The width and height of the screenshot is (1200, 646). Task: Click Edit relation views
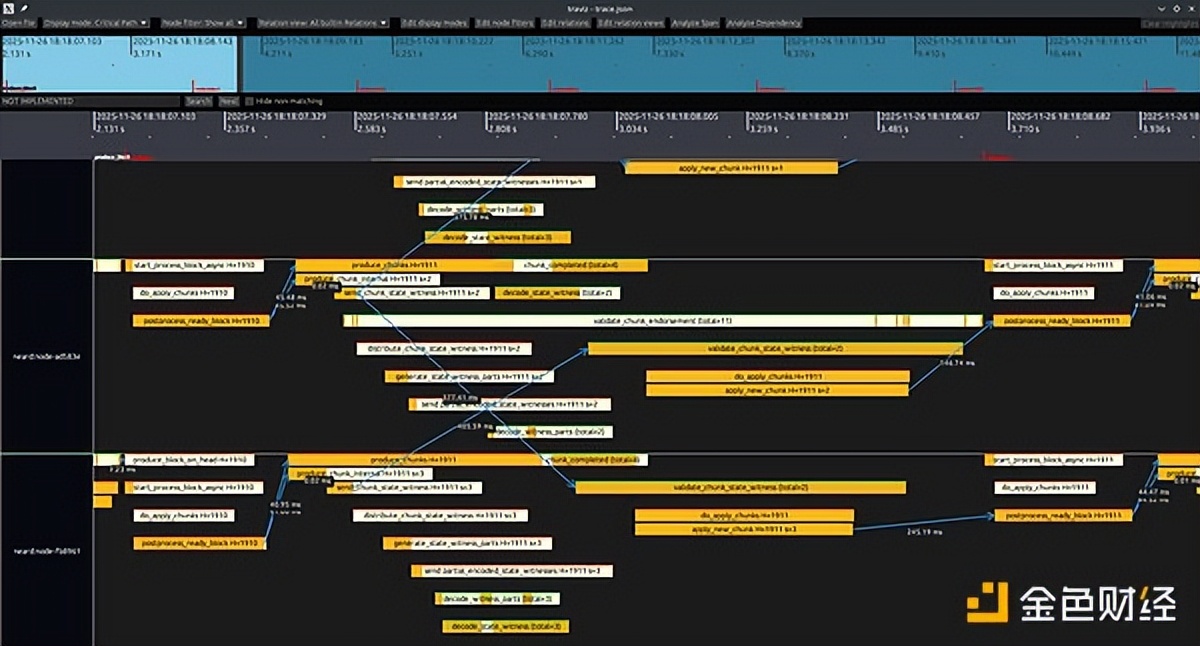631,22
